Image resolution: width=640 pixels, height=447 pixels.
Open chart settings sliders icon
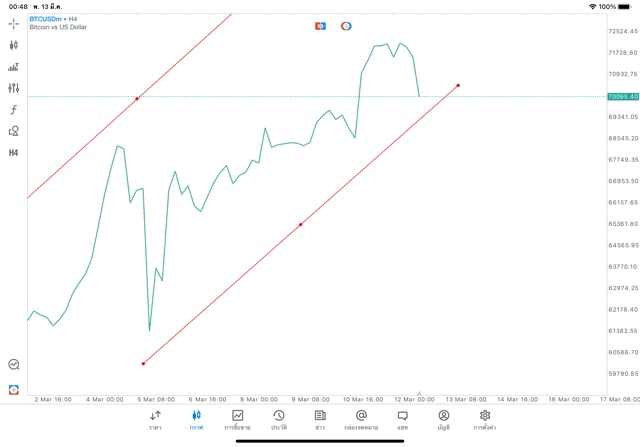click(x=14, y=88)
